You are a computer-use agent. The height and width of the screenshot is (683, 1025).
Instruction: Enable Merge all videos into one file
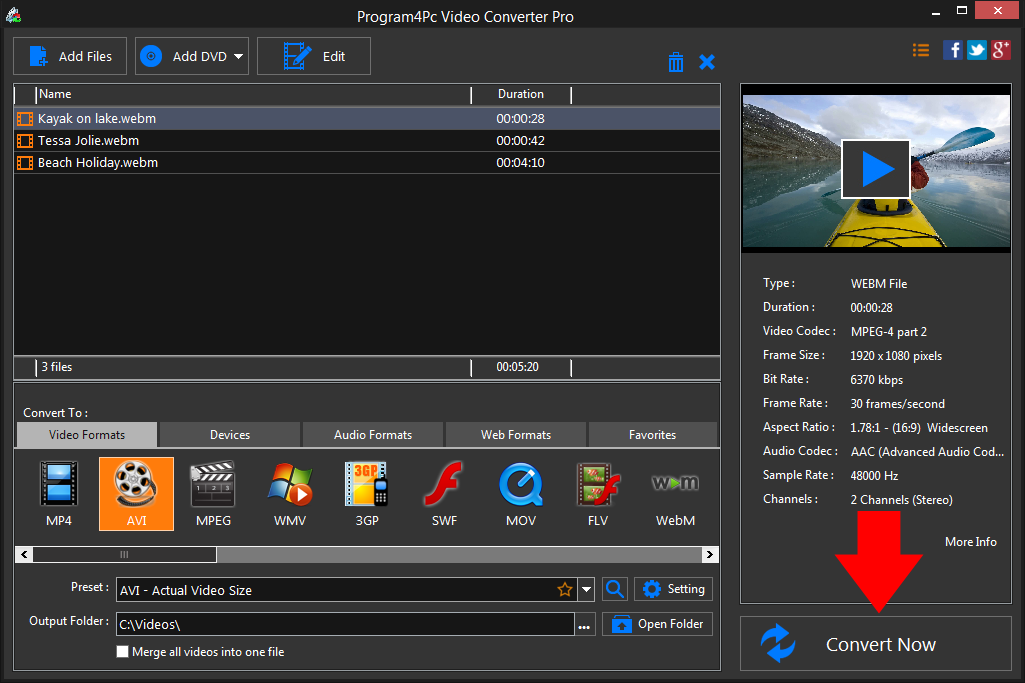click(x=122, y=651)
